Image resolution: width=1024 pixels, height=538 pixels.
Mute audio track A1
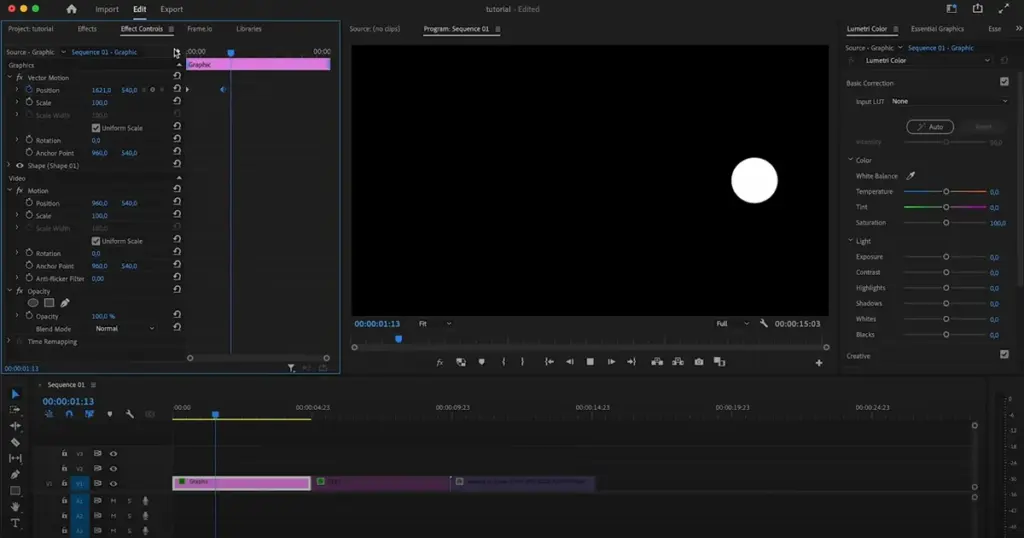(113, 501)
